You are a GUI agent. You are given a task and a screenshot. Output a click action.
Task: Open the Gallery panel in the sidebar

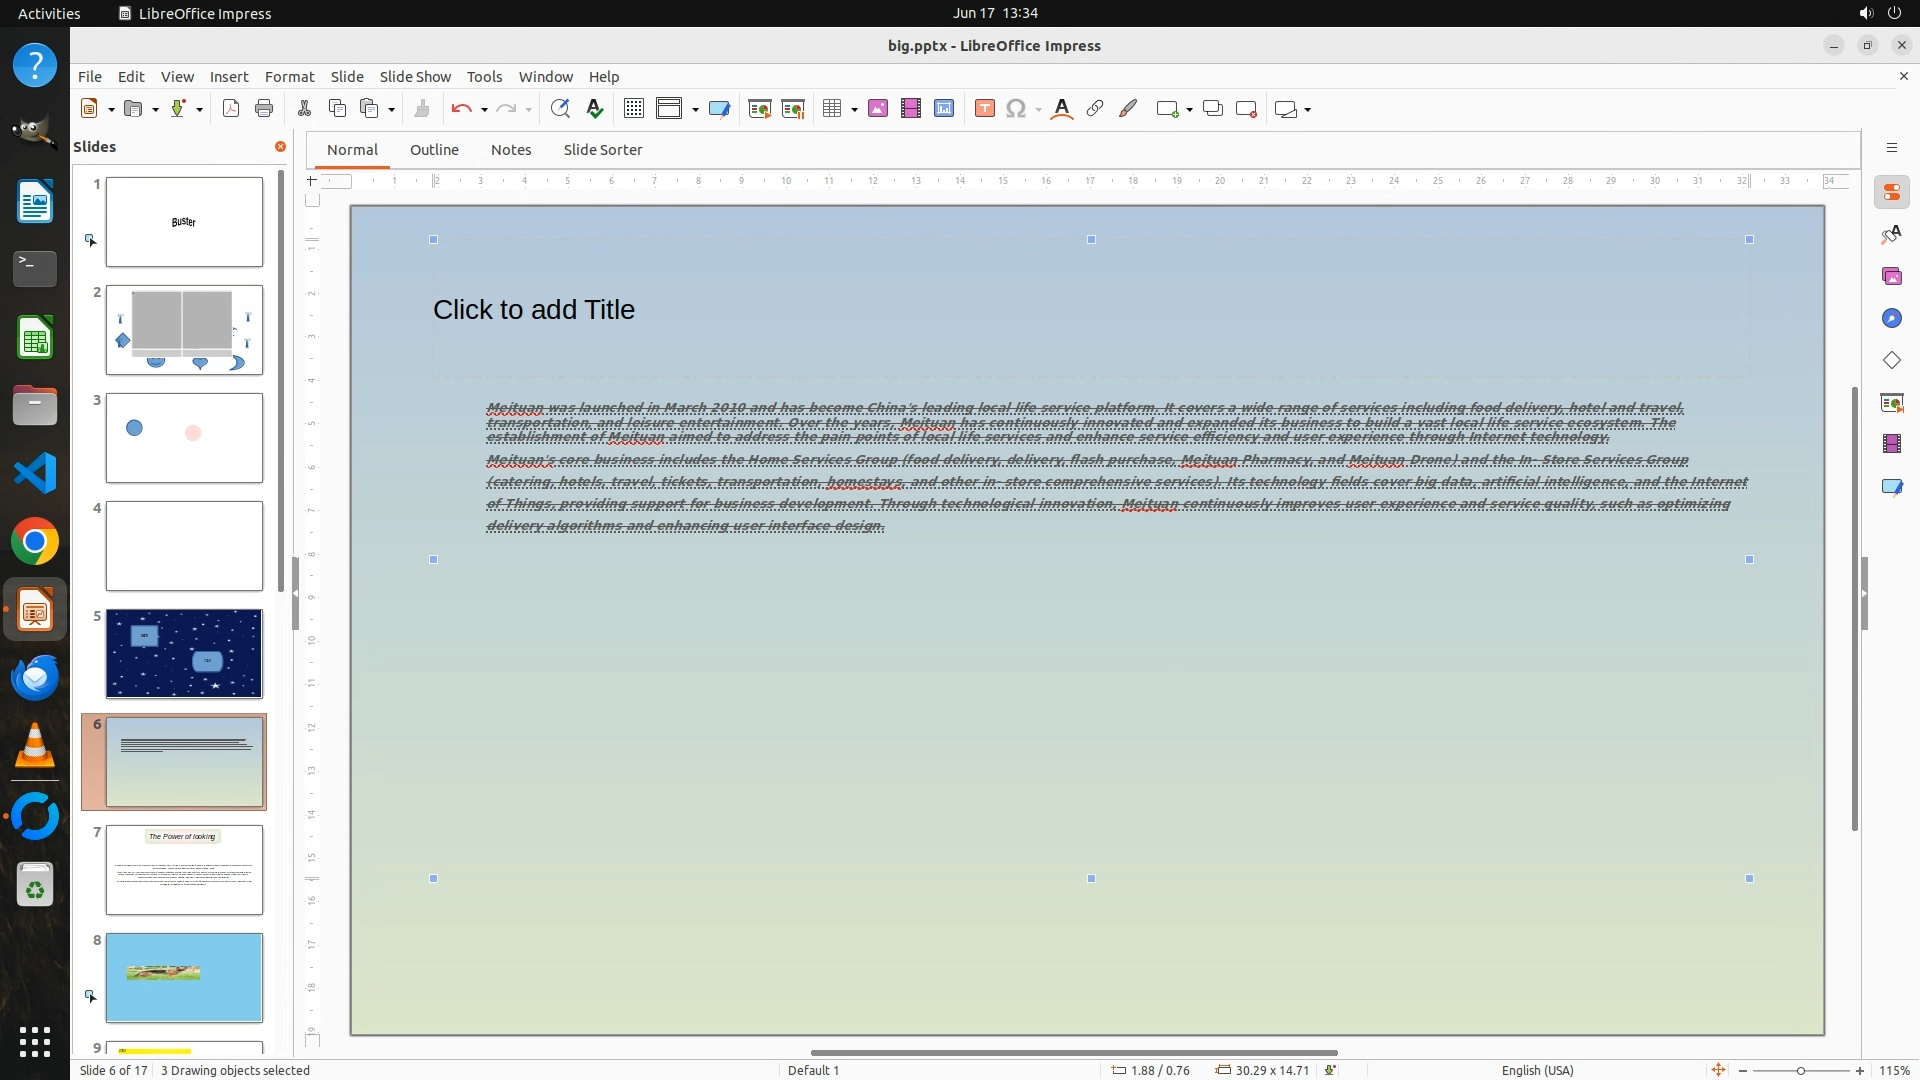[1891, 277]
